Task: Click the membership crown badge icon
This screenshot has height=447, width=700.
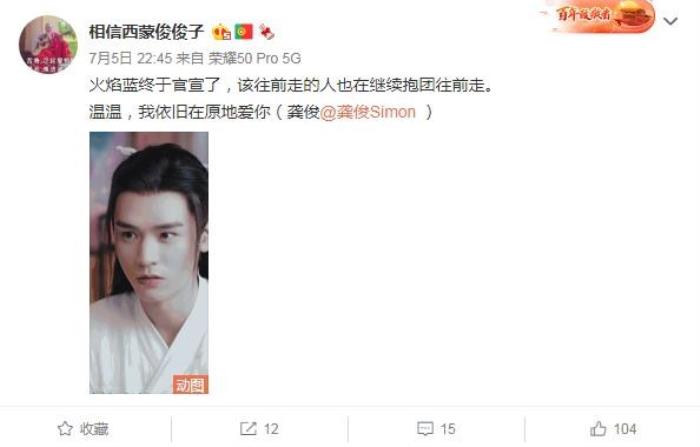Action: [x=221, y=32]
